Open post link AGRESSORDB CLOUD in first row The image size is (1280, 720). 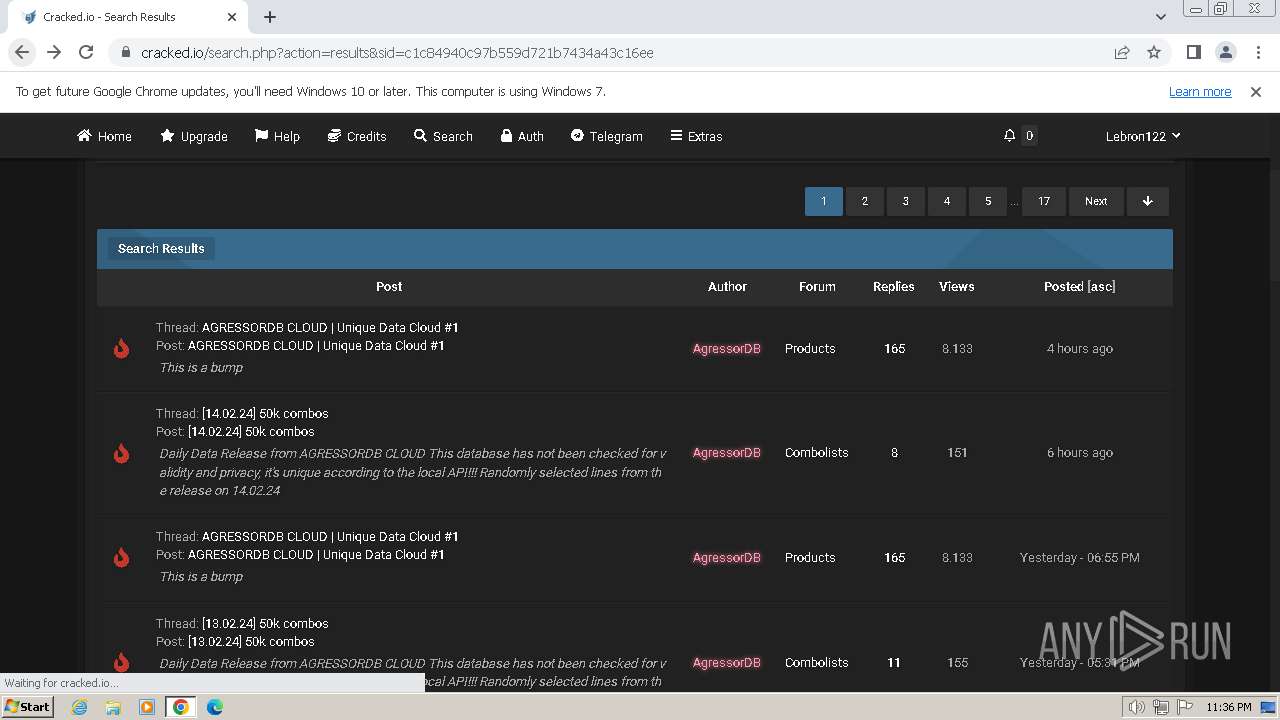pyautogui.click(x=316, y=345)
